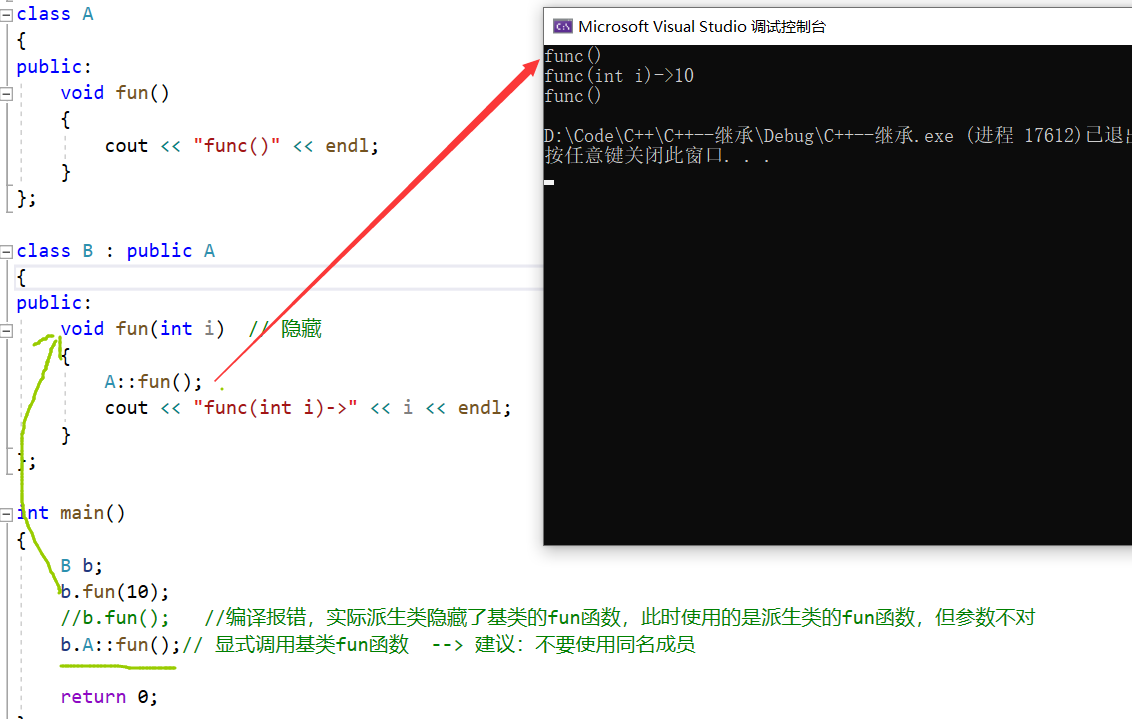Collapse the void fun(int i) block
This screenshot has height=719, width=1132.
pyautogui.click(x=6, y=331)
